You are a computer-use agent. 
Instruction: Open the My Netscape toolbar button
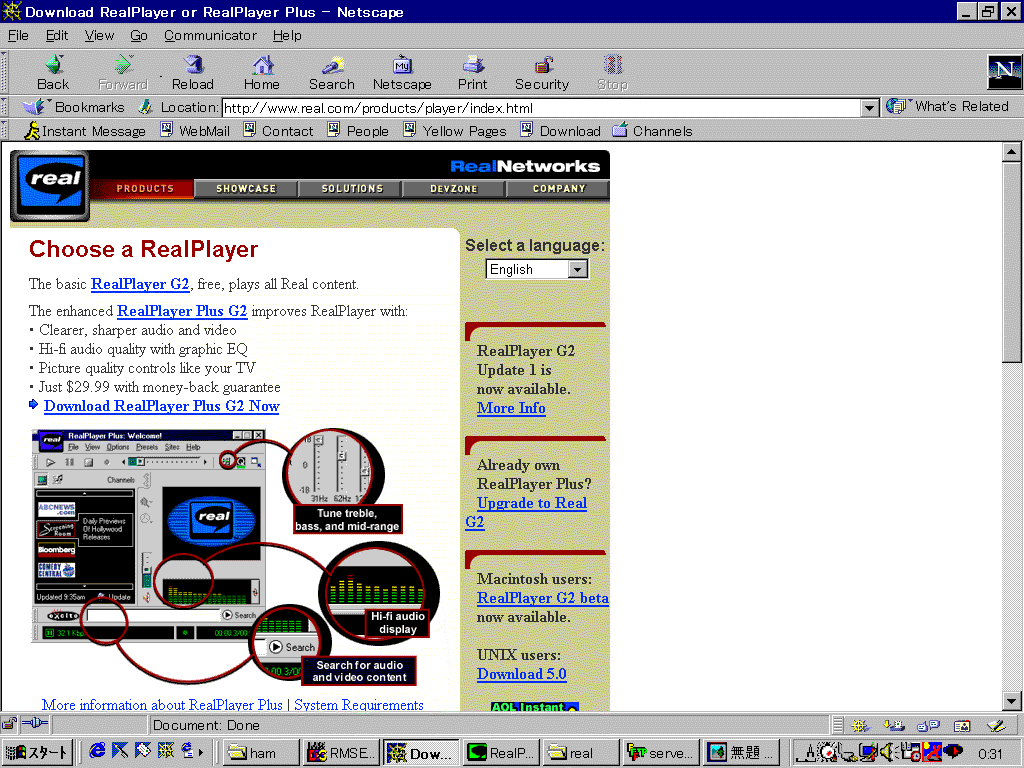point(402,72)
